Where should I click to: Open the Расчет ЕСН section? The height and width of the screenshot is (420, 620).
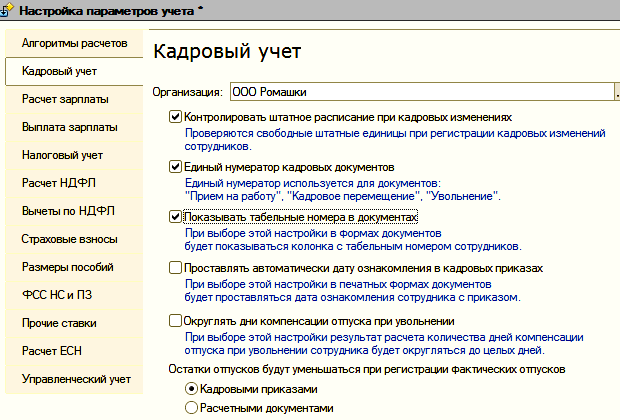pos(74,351)
